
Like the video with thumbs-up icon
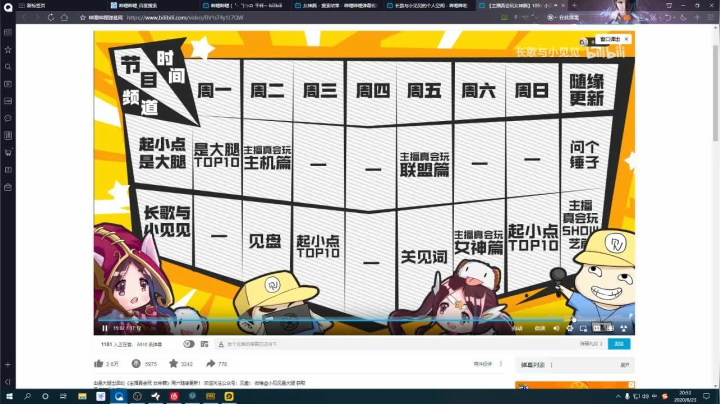[98, 364]
